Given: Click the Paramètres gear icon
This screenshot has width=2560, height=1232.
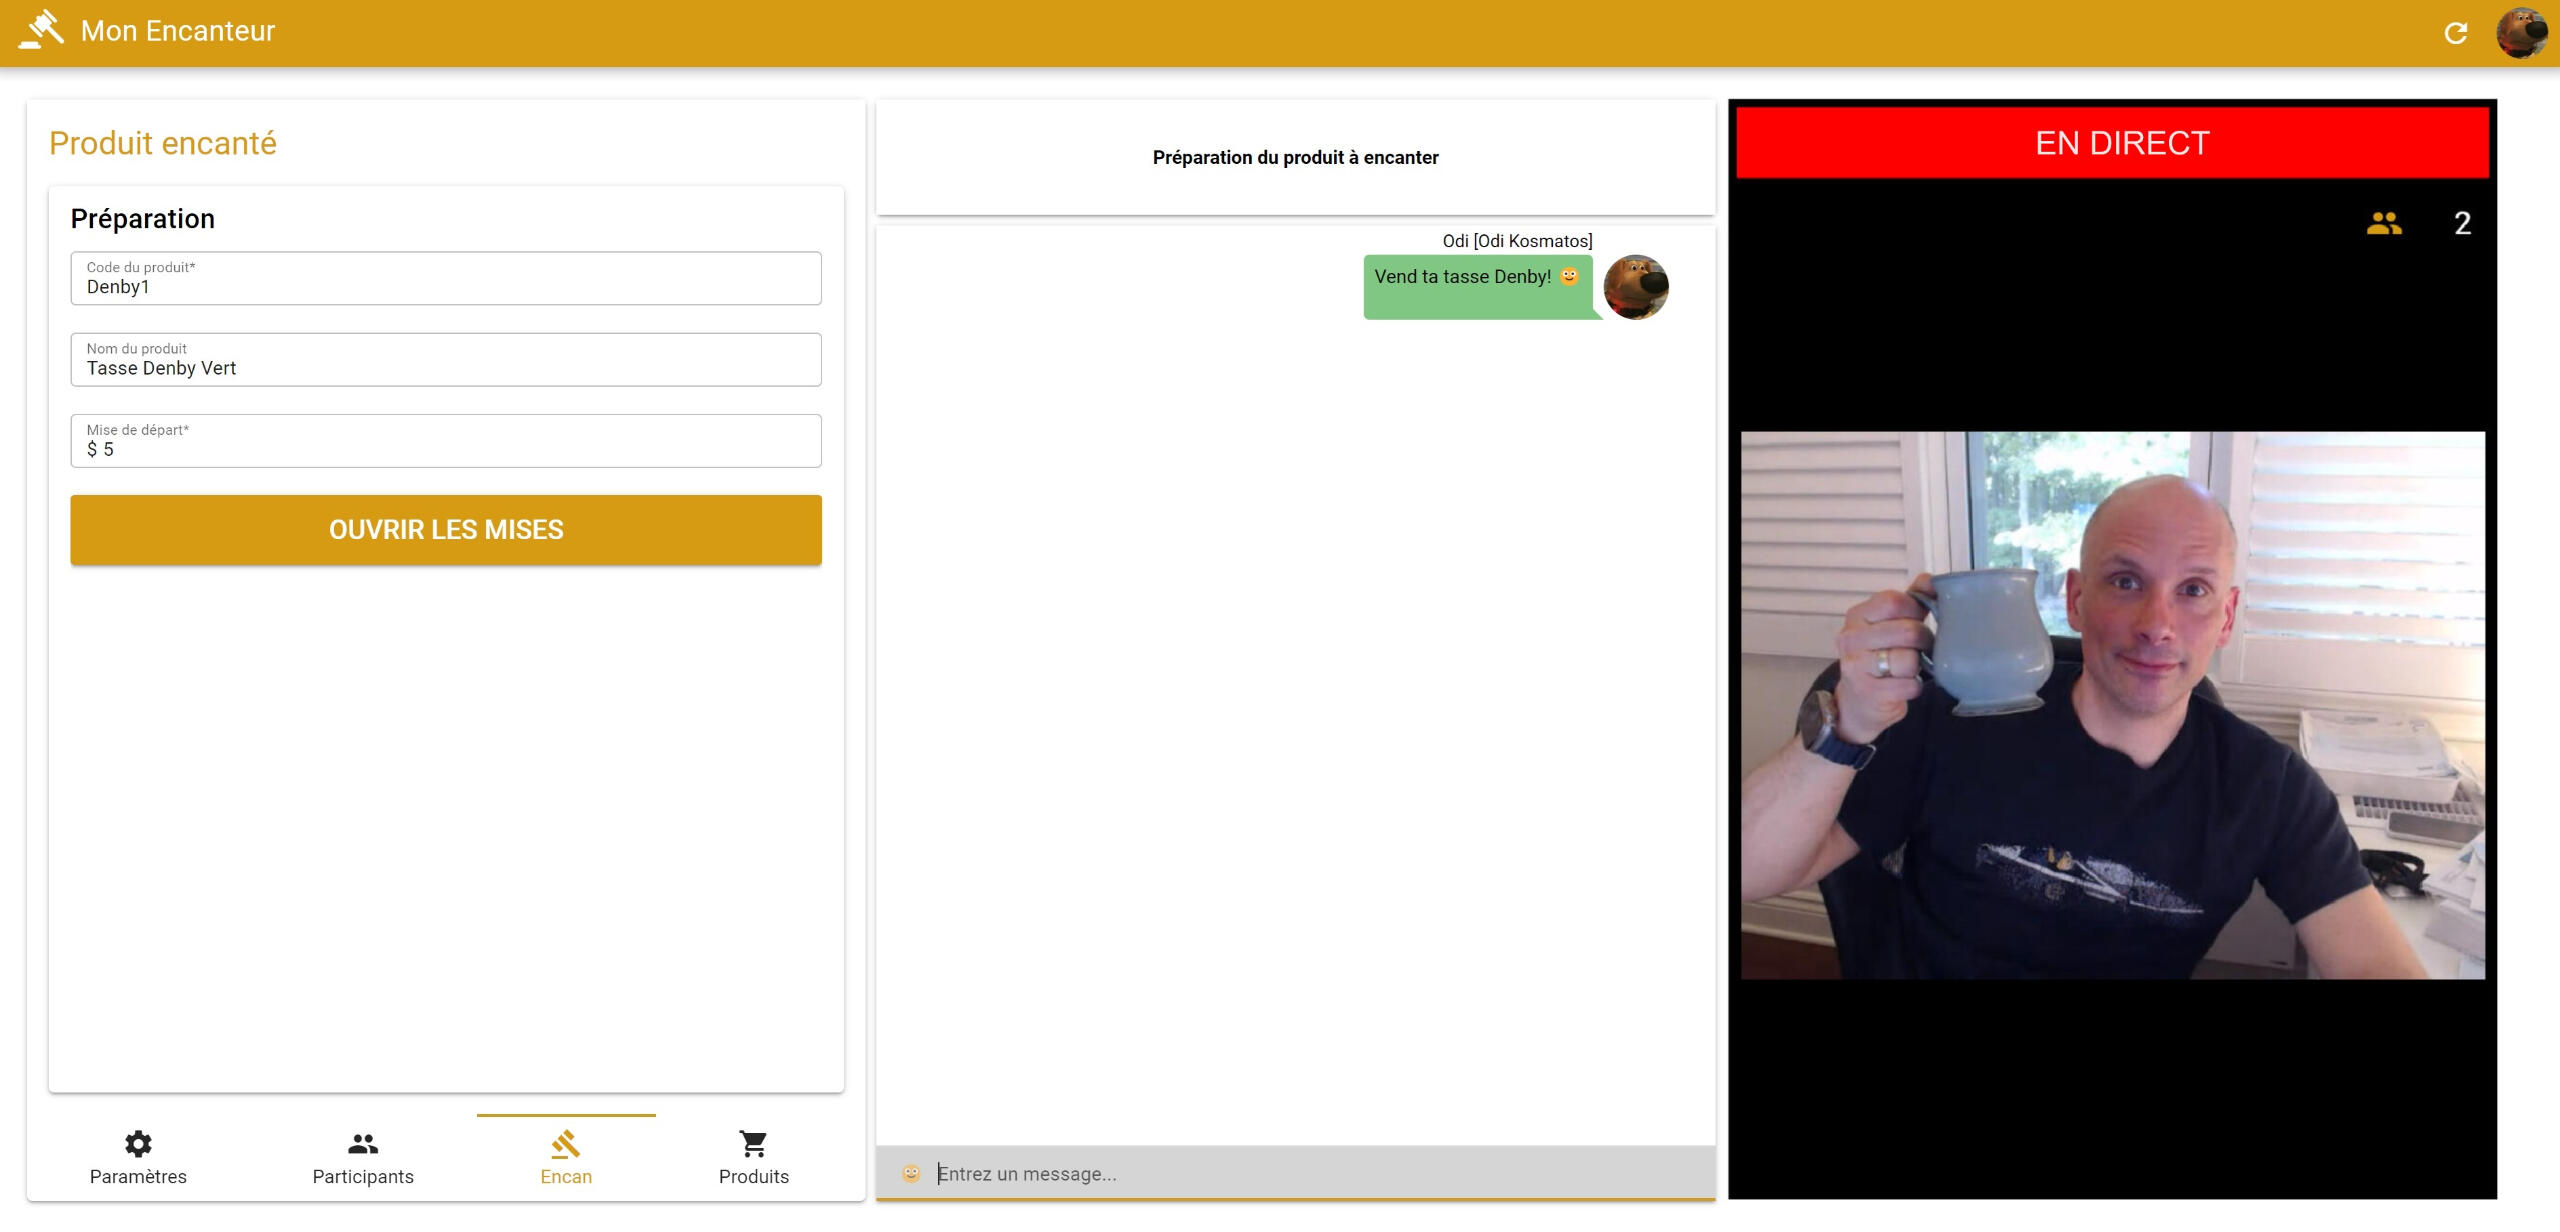Looking at the screenshot, I should pos(138,1143).
